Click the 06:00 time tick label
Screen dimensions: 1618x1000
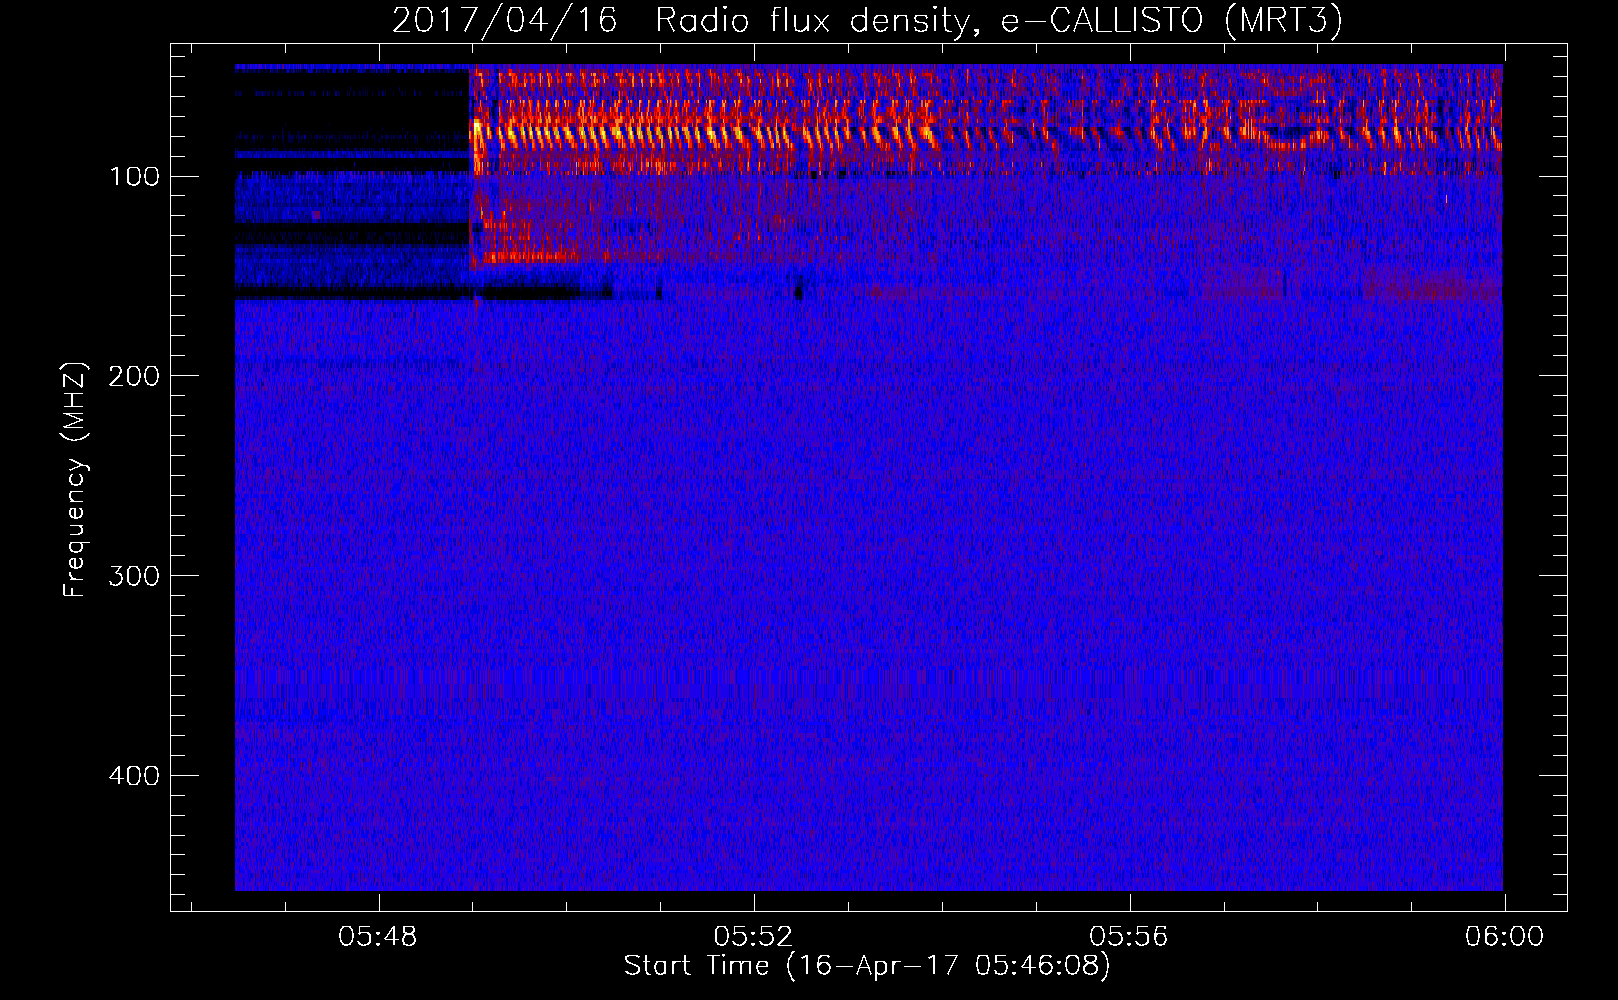pos(1504,937)
